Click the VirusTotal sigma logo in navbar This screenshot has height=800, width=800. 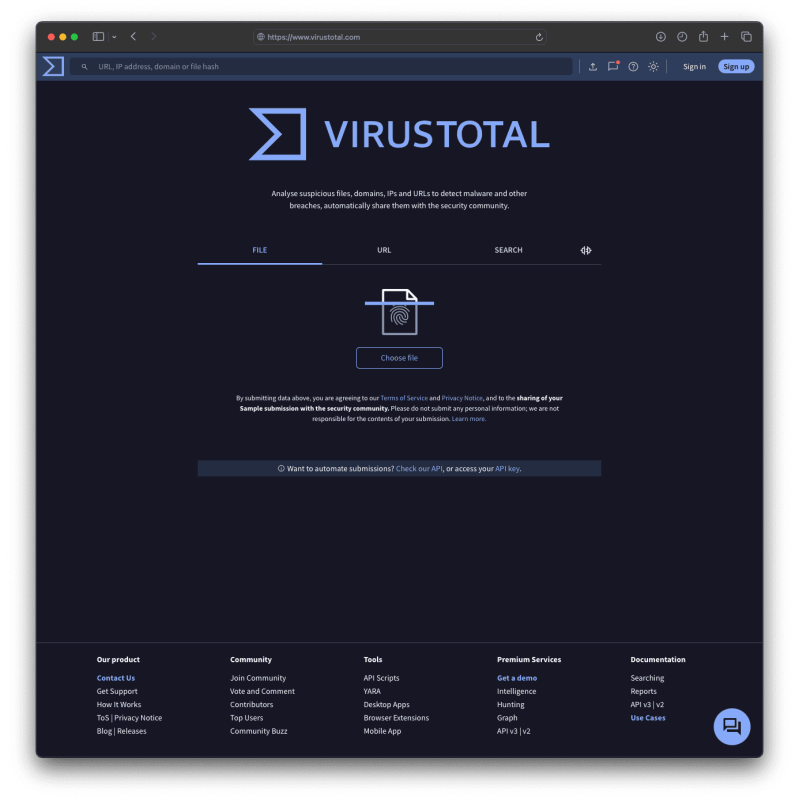click(x=53, y=66)
